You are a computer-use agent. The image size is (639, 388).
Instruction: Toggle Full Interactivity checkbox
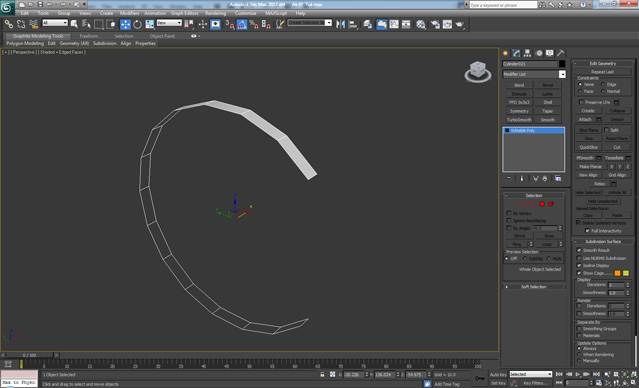[587, 231]
